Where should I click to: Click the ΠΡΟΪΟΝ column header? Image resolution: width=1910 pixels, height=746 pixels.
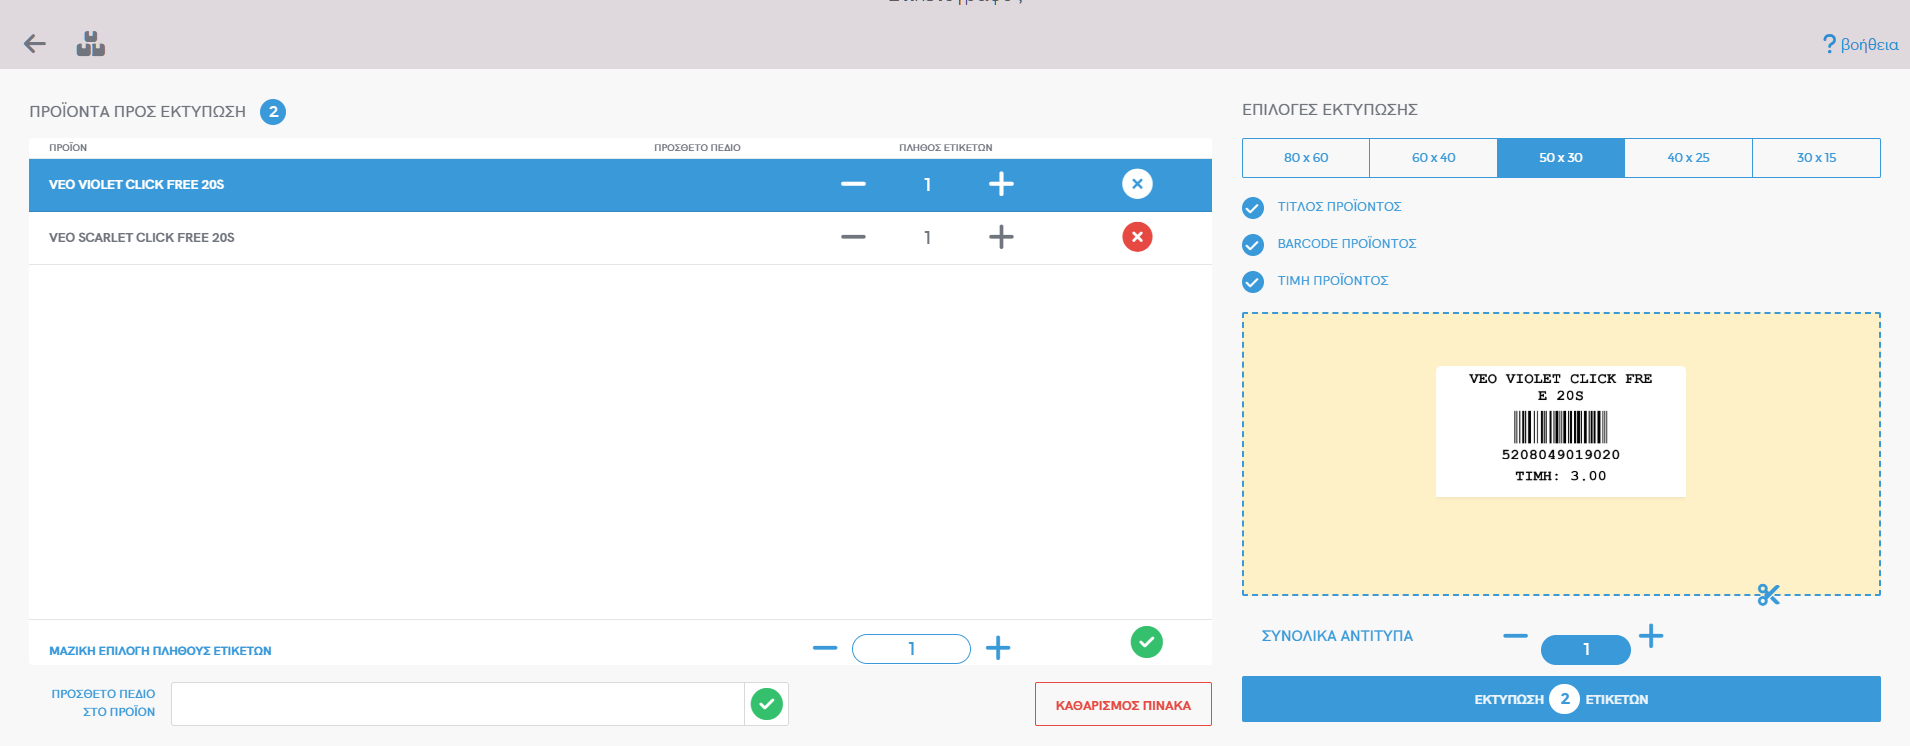coord(68,148)
